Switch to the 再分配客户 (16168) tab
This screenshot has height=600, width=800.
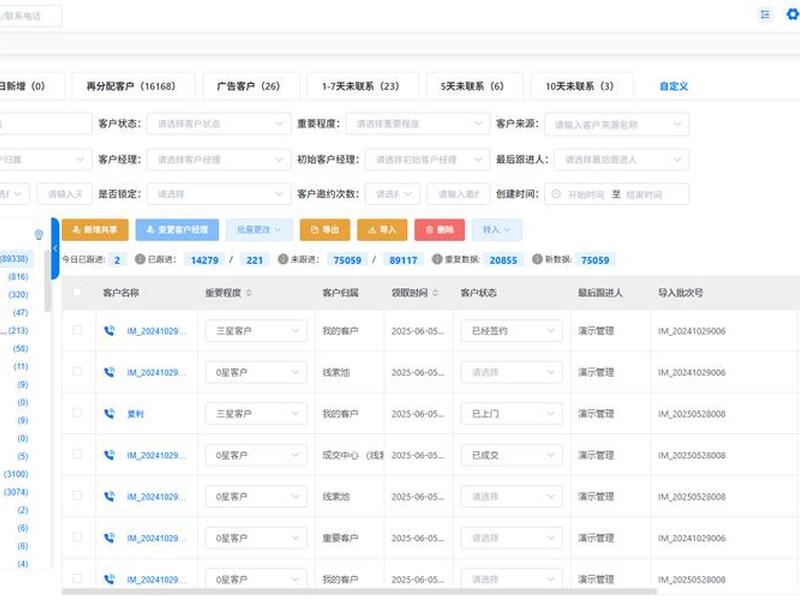coord(133,86)
